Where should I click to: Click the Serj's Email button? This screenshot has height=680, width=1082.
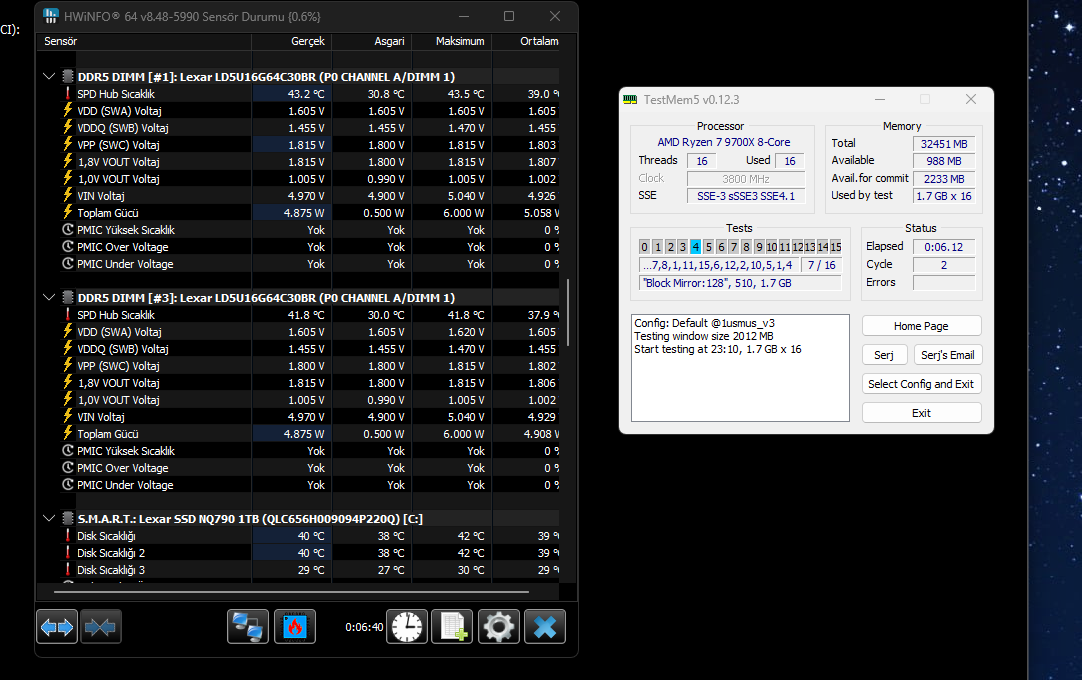click(x=947, y=355)
